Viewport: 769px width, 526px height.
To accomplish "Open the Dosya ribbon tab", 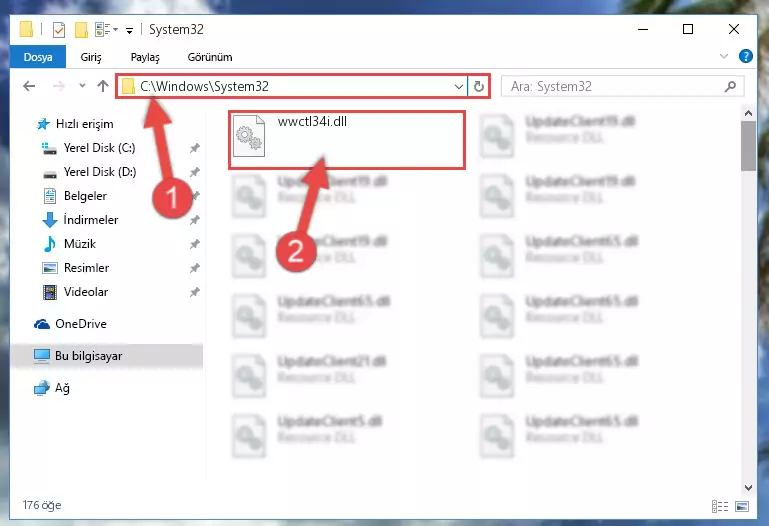I will tap(38, 57).
